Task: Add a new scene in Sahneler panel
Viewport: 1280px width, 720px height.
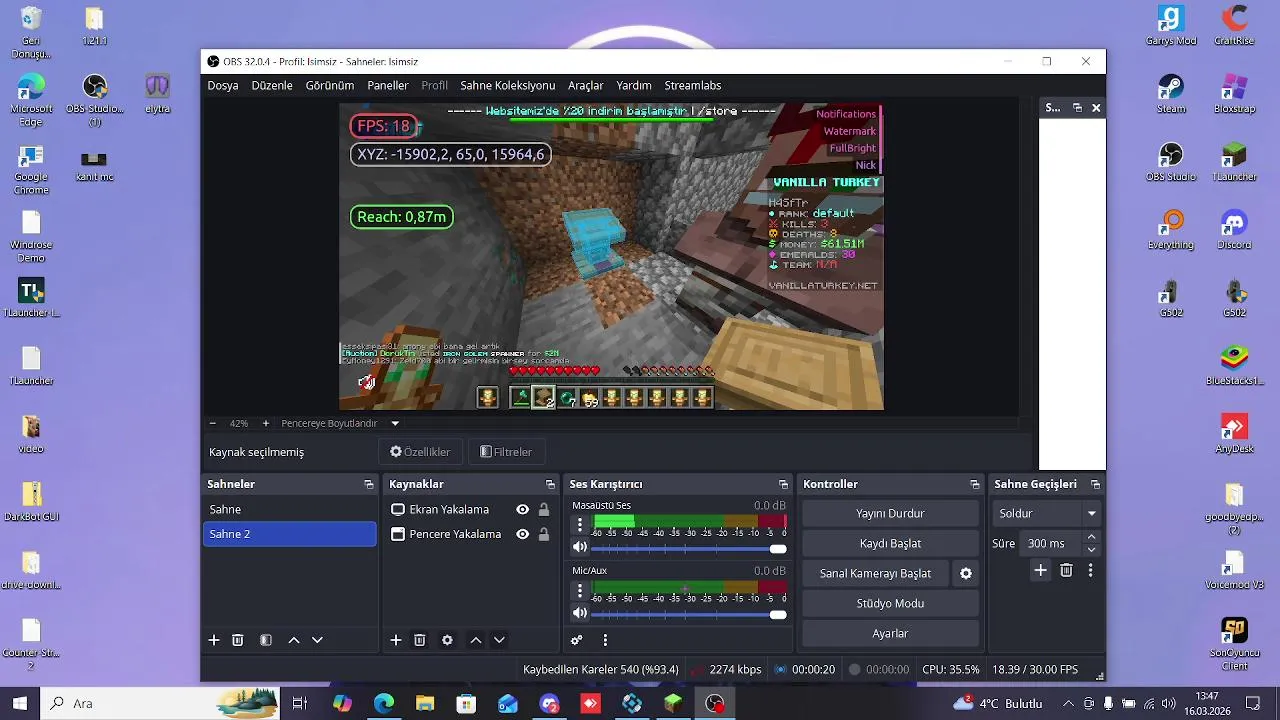Action: coord(213,640)
